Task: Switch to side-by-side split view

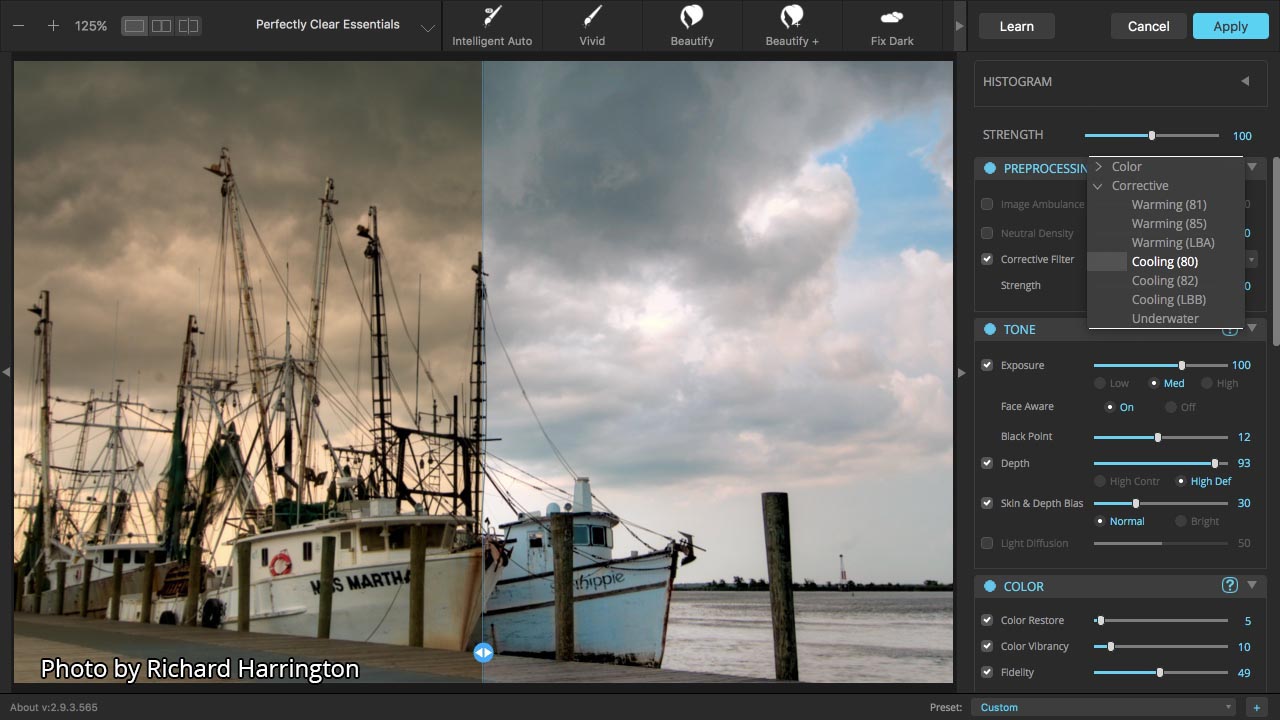Action: pos(161,26)
